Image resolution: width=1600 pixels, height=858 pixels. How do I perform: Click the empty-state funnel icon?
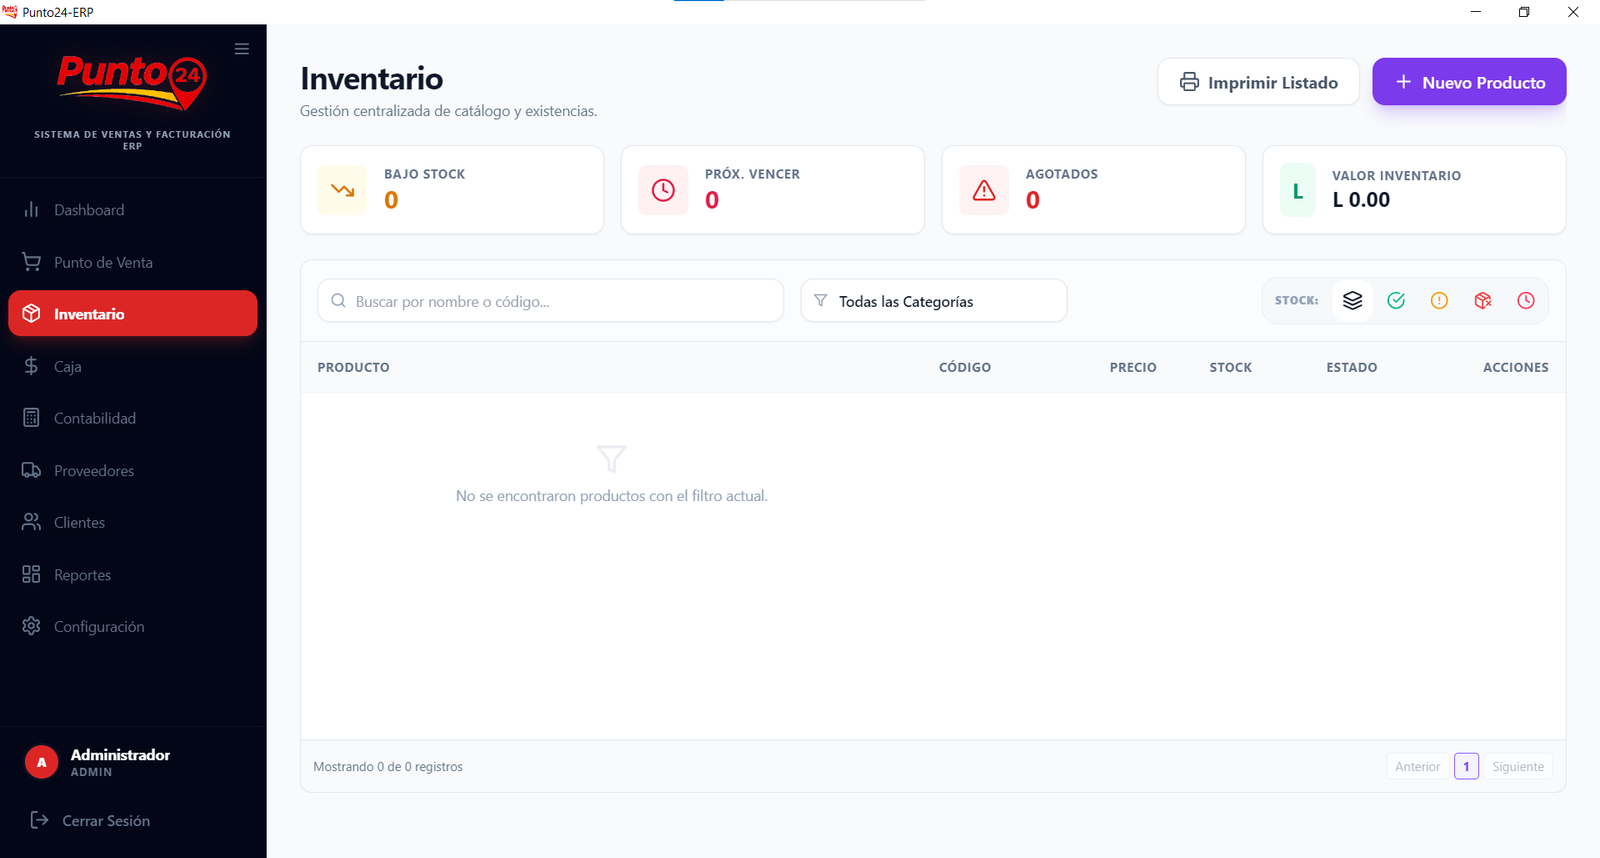[x=611, y=459]
